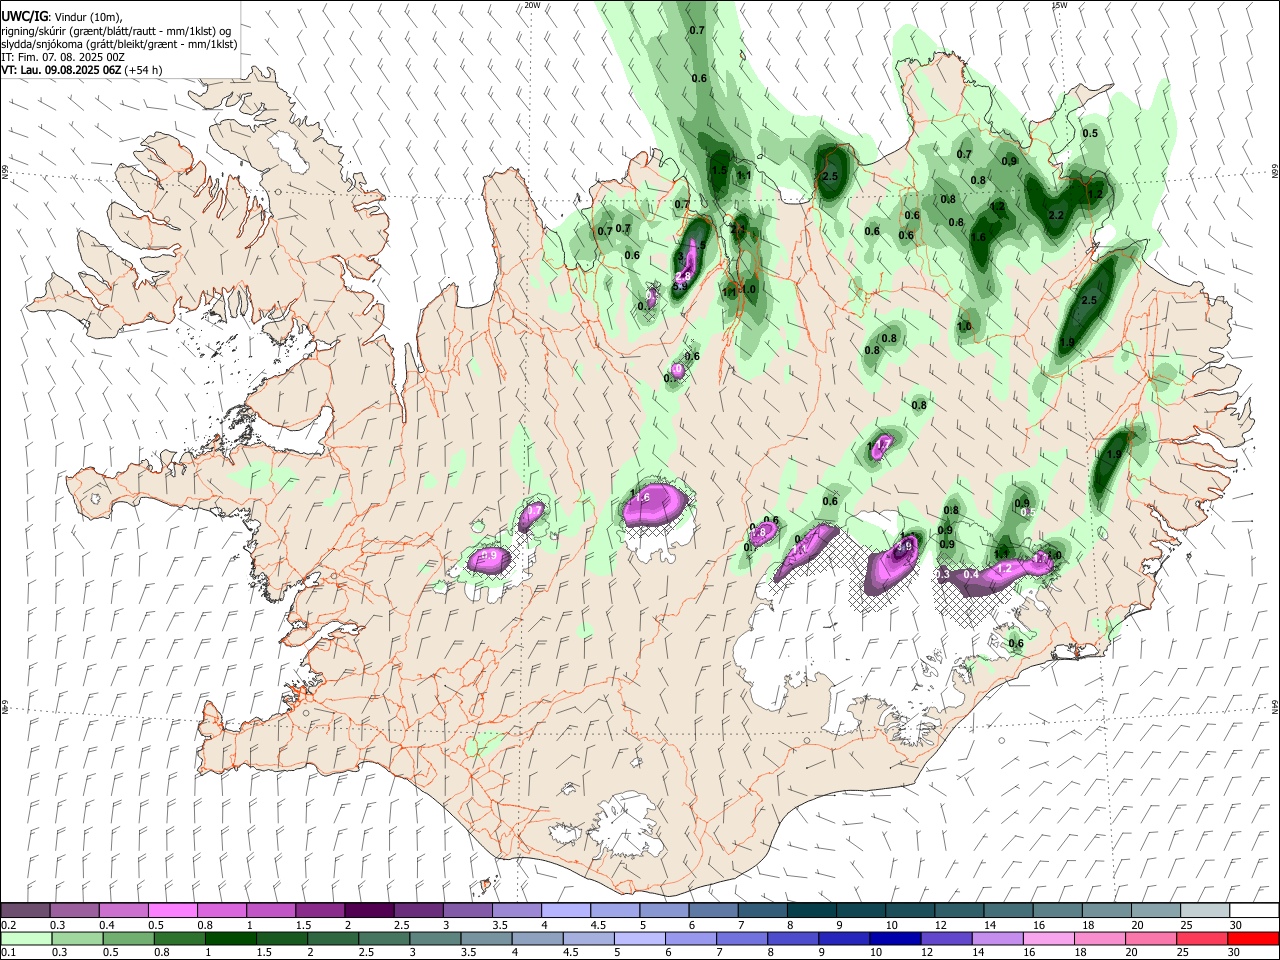Choose the 6–7 slate blue snow legend swatch
The width and height of the screenshot is (1280, 960).
pos(713,911)
